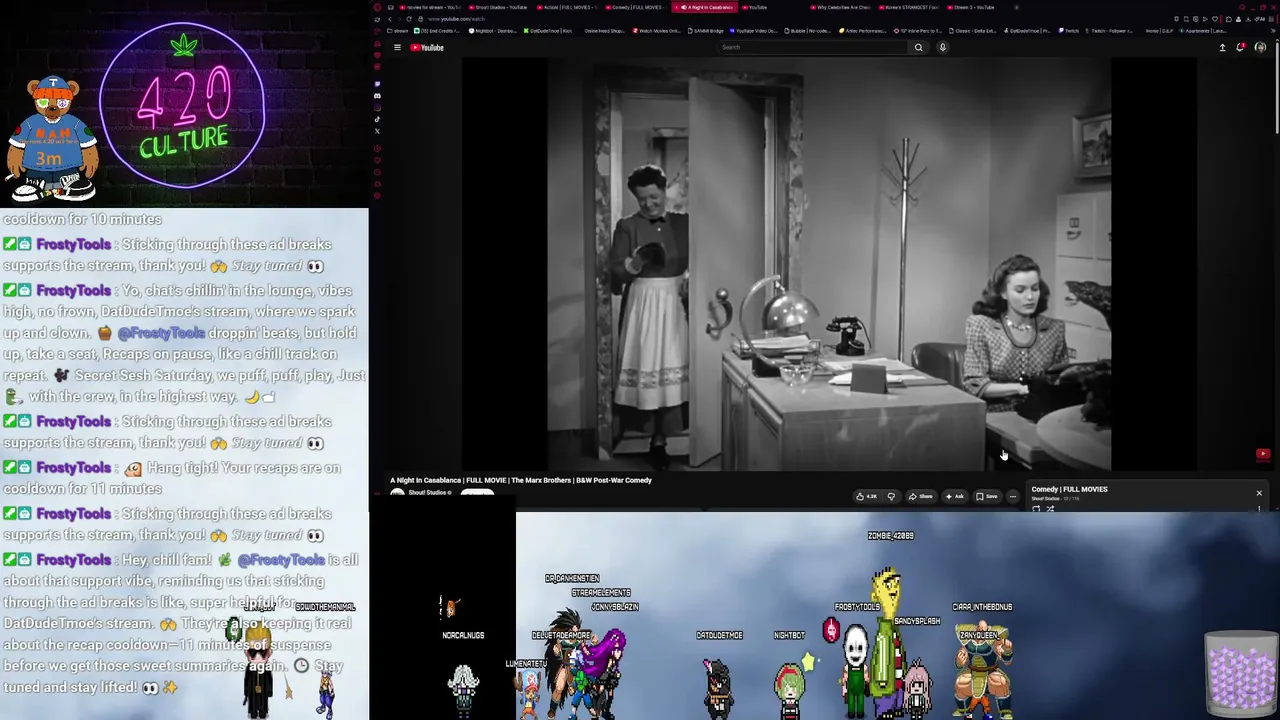The height and width of the screenshot is (720, 1280).
Task: Open the X icon in browser sidebar
Action: pyautogui.click(x=377, y=131)
